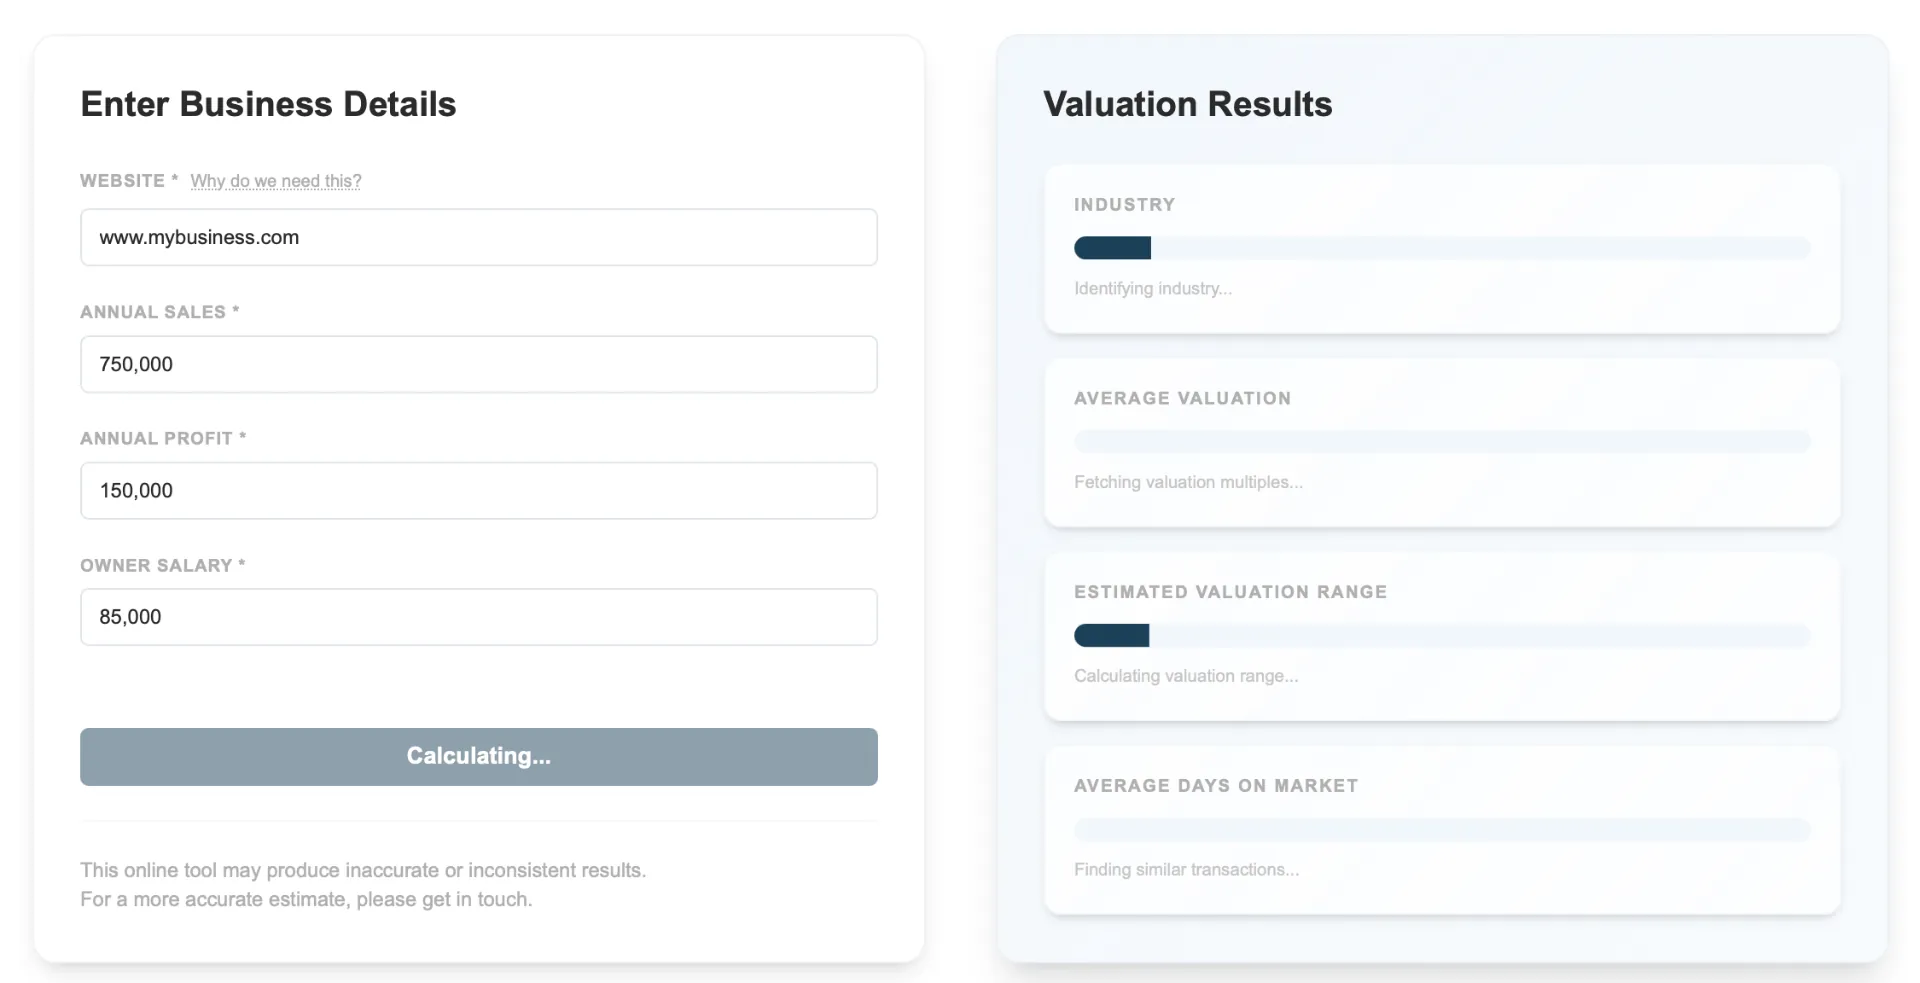The height and width of the screenshot is (983, 1920).
Task: Click the 'Calculating valuation range...' status text
Action: [x=1186, y=676]
